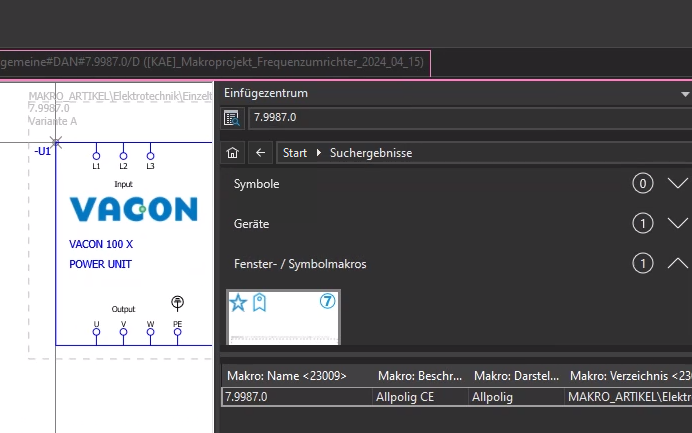Click the W output terminal
This screenshot has width=692, height=433.
click(150, 332)
